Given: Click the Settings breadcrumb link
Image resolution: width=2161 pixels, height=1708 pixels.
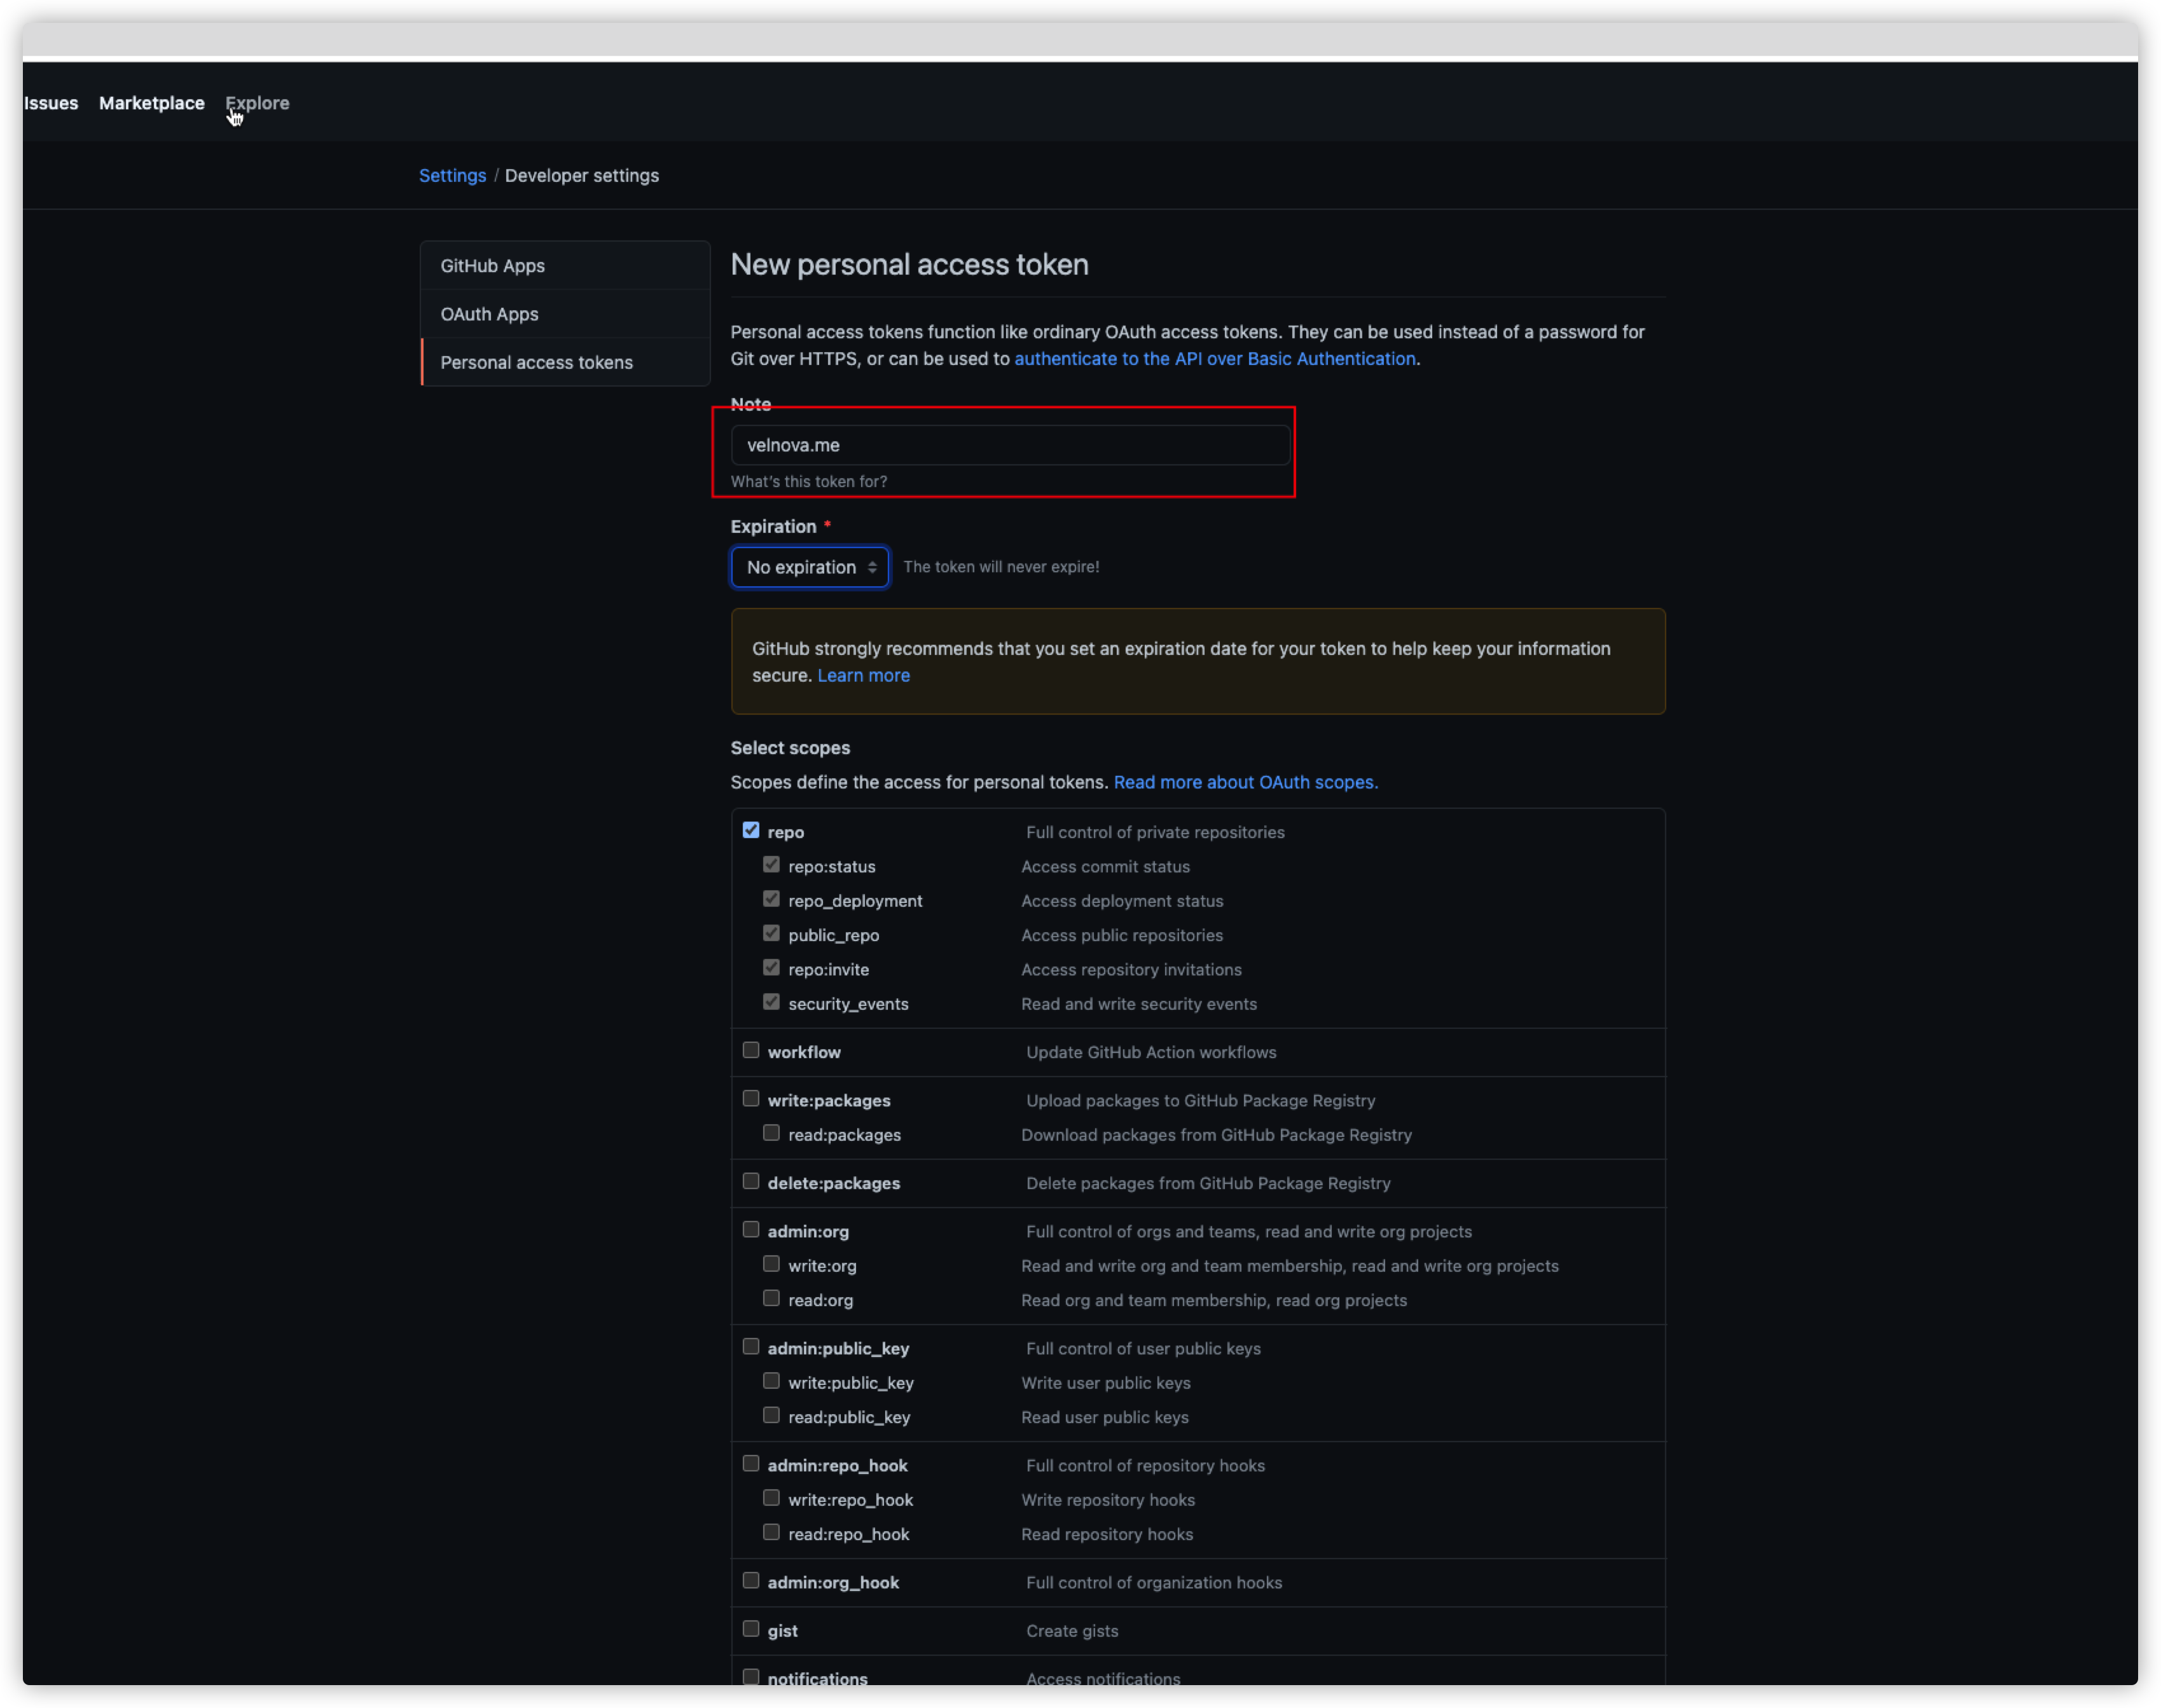Looking at the screenshot, I should [452, 176].
